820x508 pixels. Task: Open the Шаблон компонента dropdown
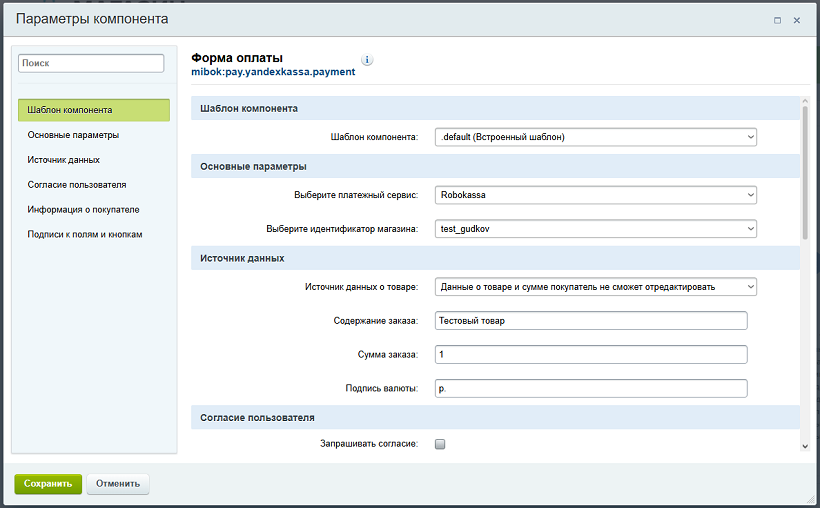click(596, 137)
